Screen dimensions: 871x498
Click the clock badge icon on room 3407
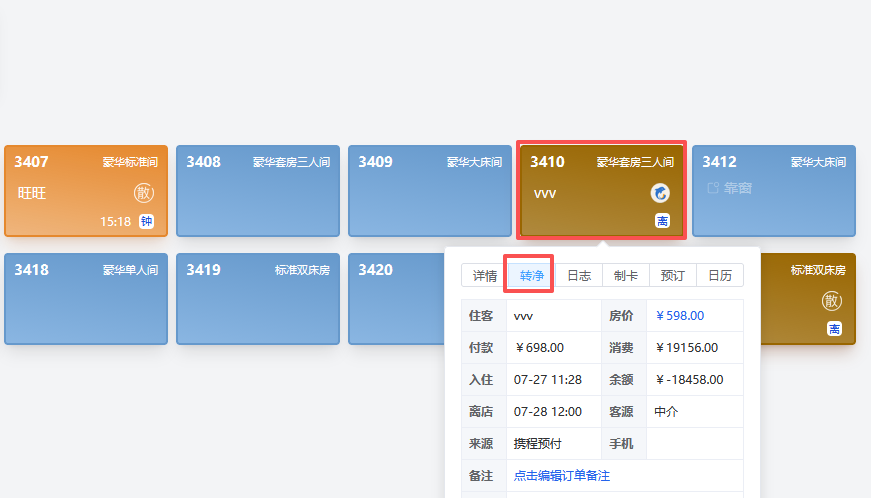click(x=146, y=222)
